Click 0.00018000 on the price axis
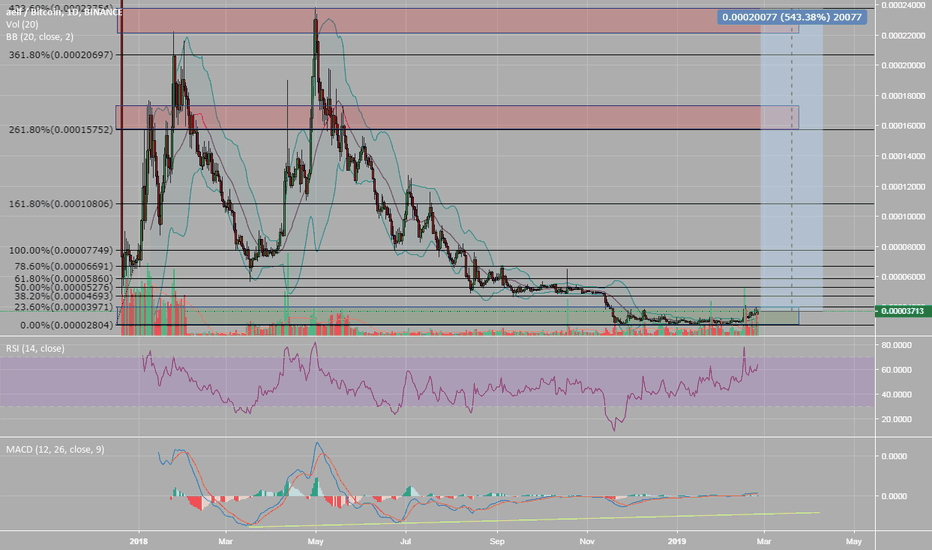Image resolution: width=932 pixels, height=550 pixels. [903, 96]
